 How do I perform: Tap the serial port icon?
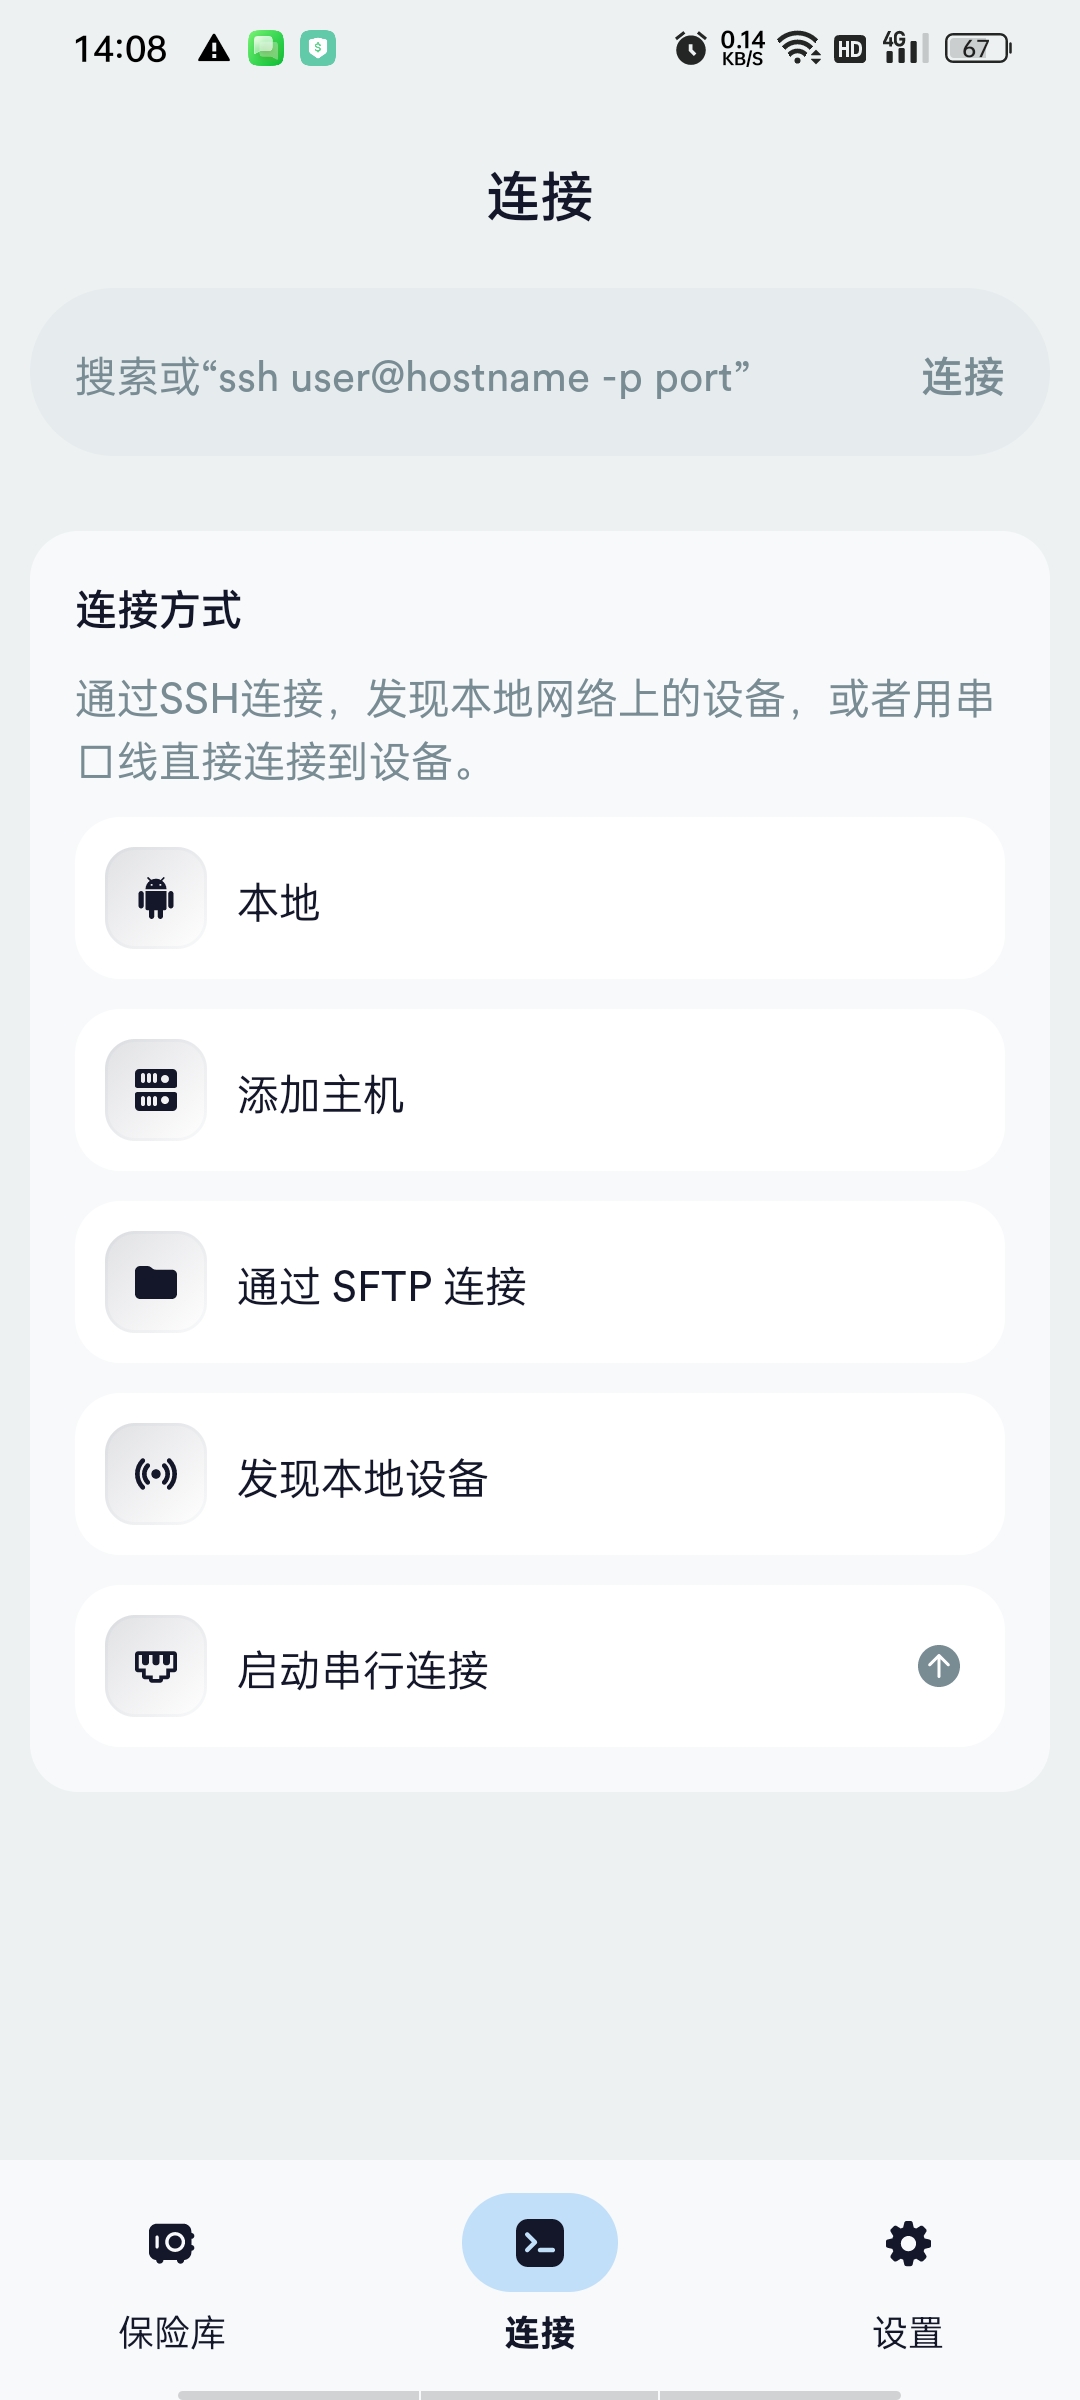pyautogui.click(x=156, y=1666)
